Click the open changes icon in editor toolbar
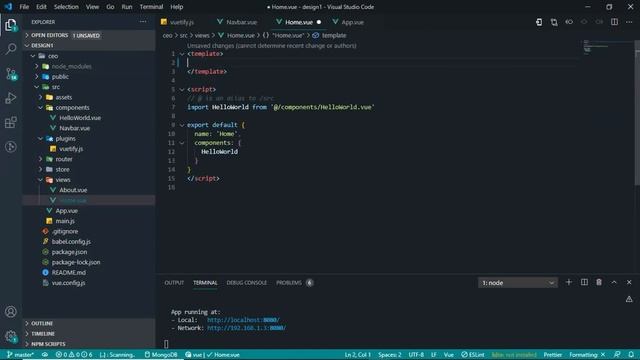640x360 pixels. (539, 22)
